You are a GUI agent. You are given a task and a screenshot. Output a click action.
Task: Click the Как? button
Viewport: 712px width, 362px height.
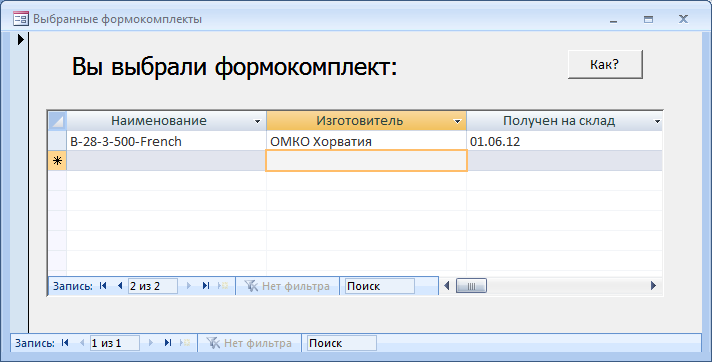point(605,64)
